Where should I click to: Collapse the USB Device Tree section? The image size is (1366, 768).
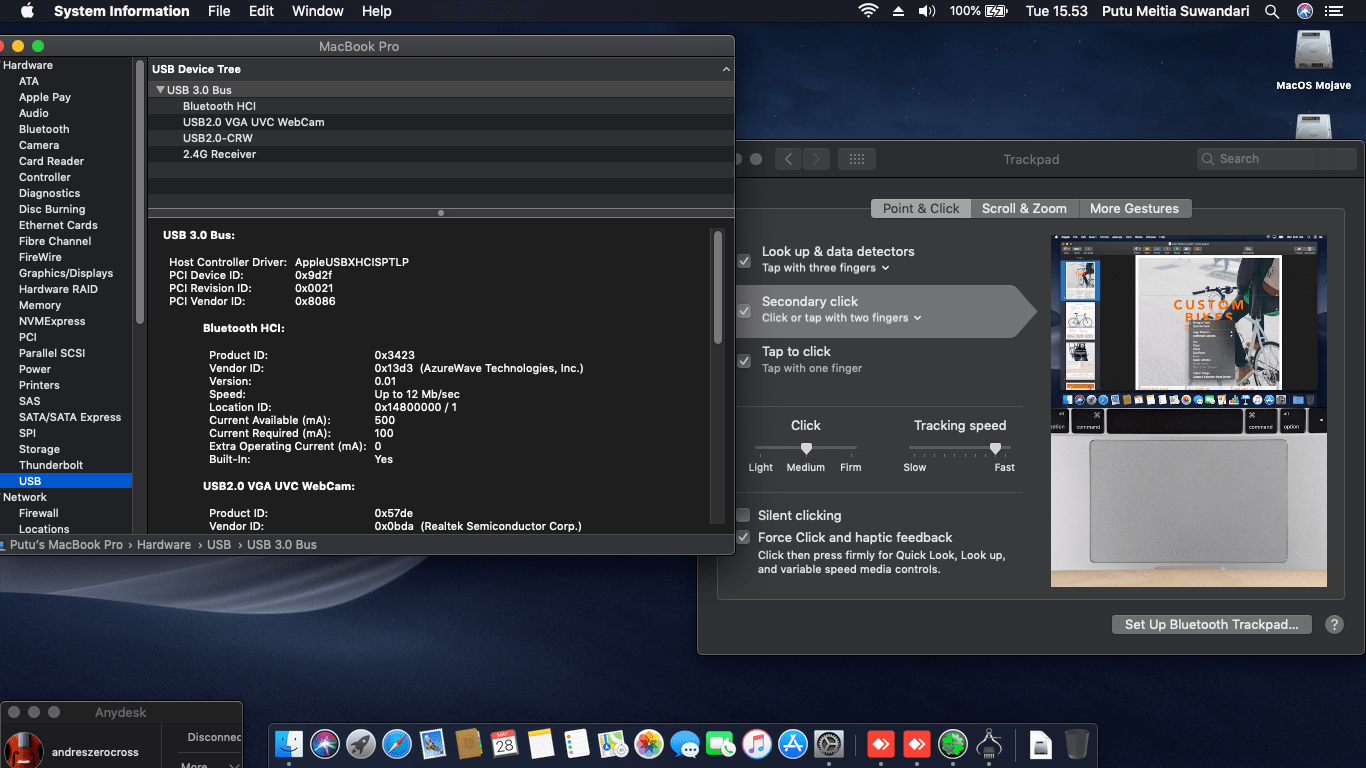pyautogui.click(x=725, y=68)
